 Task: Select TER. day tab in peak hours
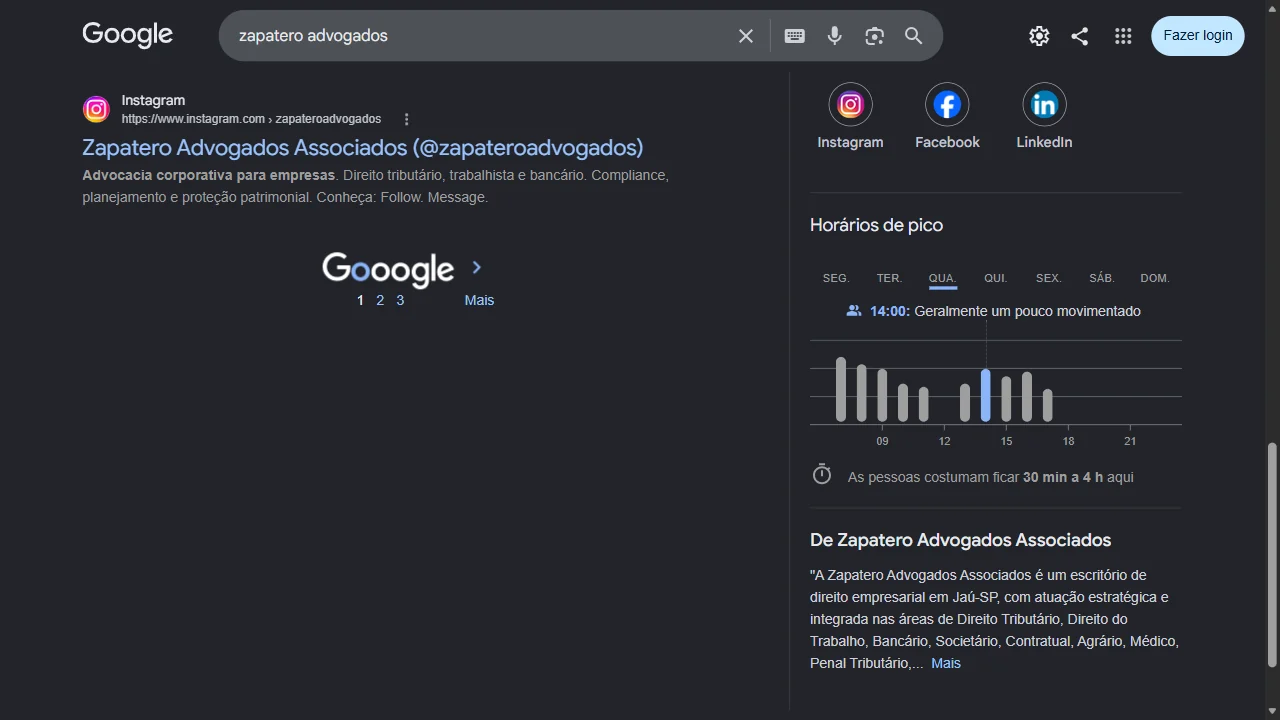click(889, 278)
